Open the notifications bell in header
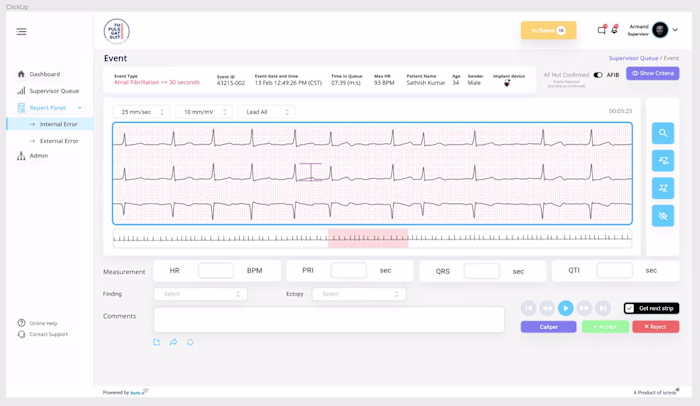The image size is (700, 406). 615,29
